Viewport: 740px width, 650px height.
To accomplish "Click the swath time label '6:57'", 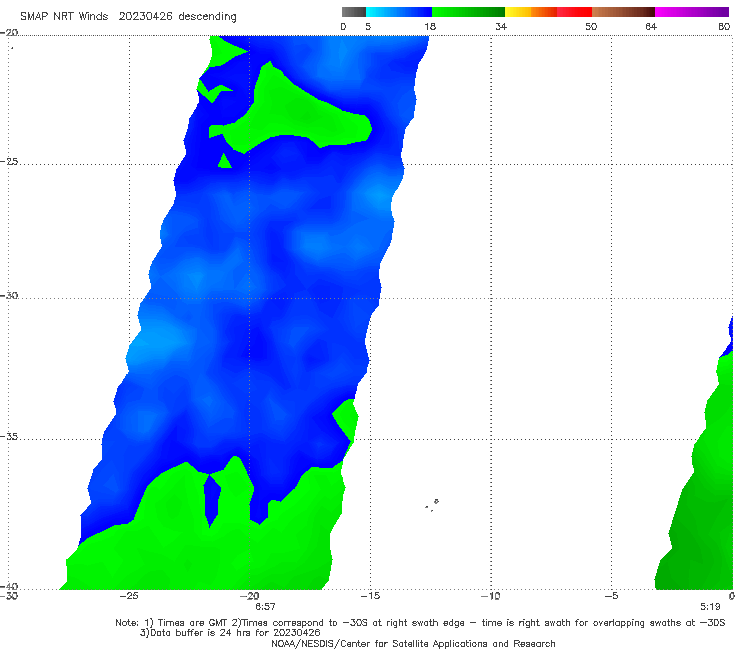I will [x=265, y=607].
